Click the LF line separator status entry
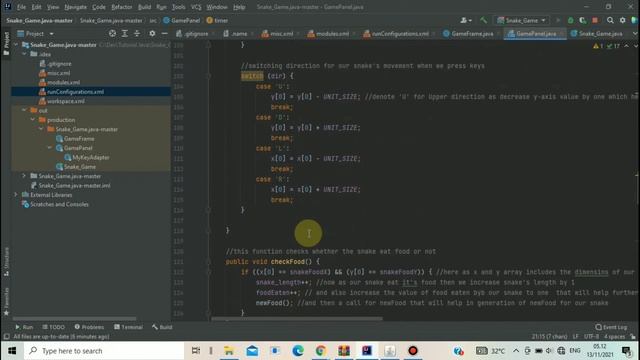The height and width of the screenshot is (360, 640). click(576, 336)
